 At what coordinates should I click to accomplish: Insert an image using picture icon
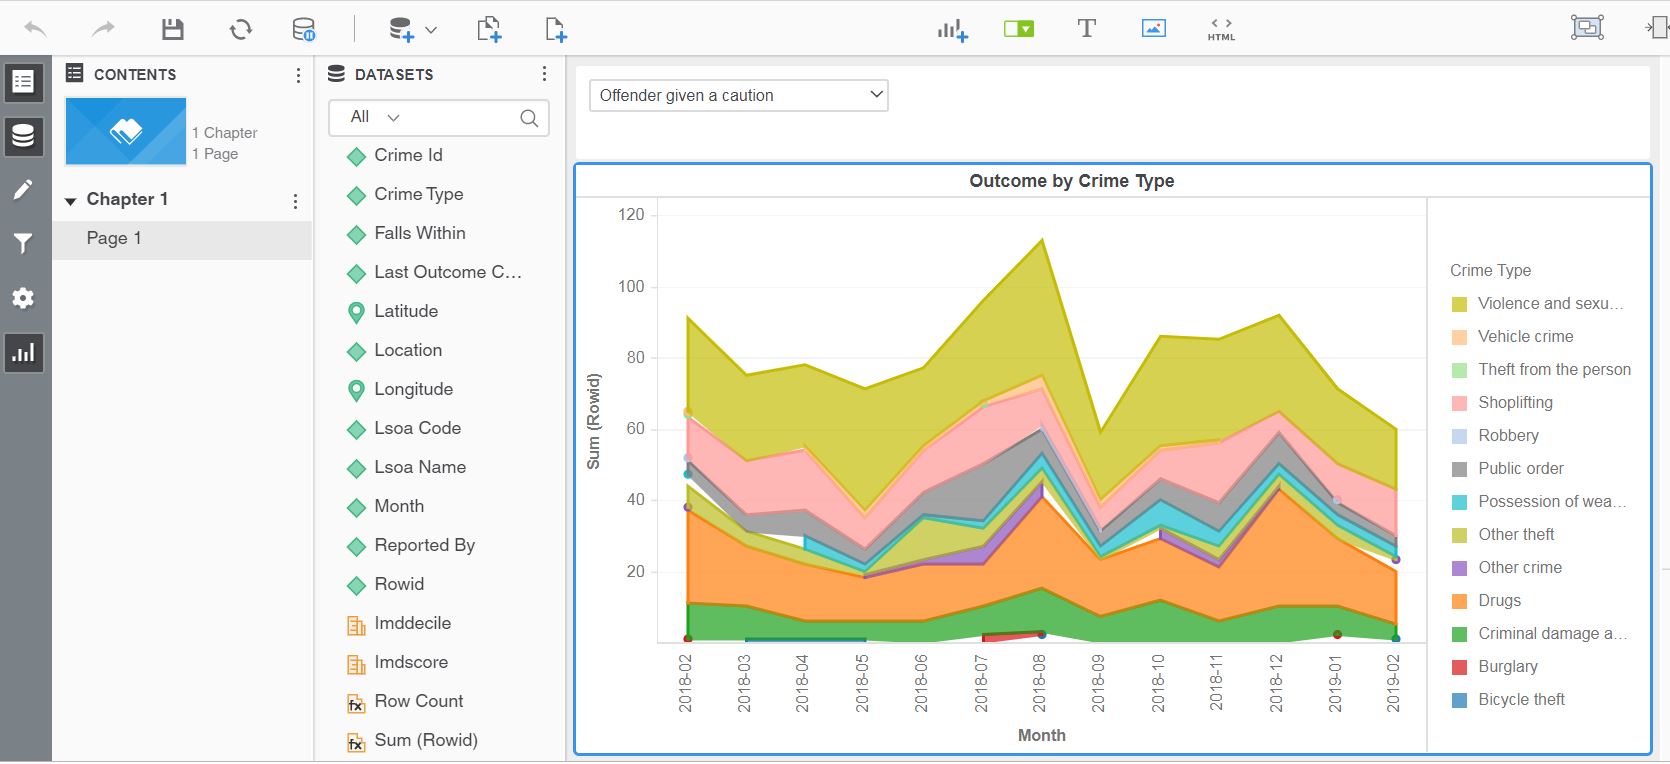1153,29
